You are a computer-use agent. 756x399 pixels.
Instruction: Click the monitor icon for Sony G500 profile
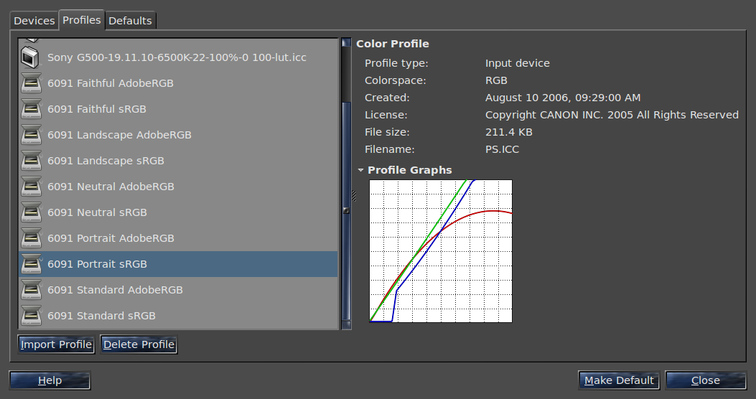30,57
